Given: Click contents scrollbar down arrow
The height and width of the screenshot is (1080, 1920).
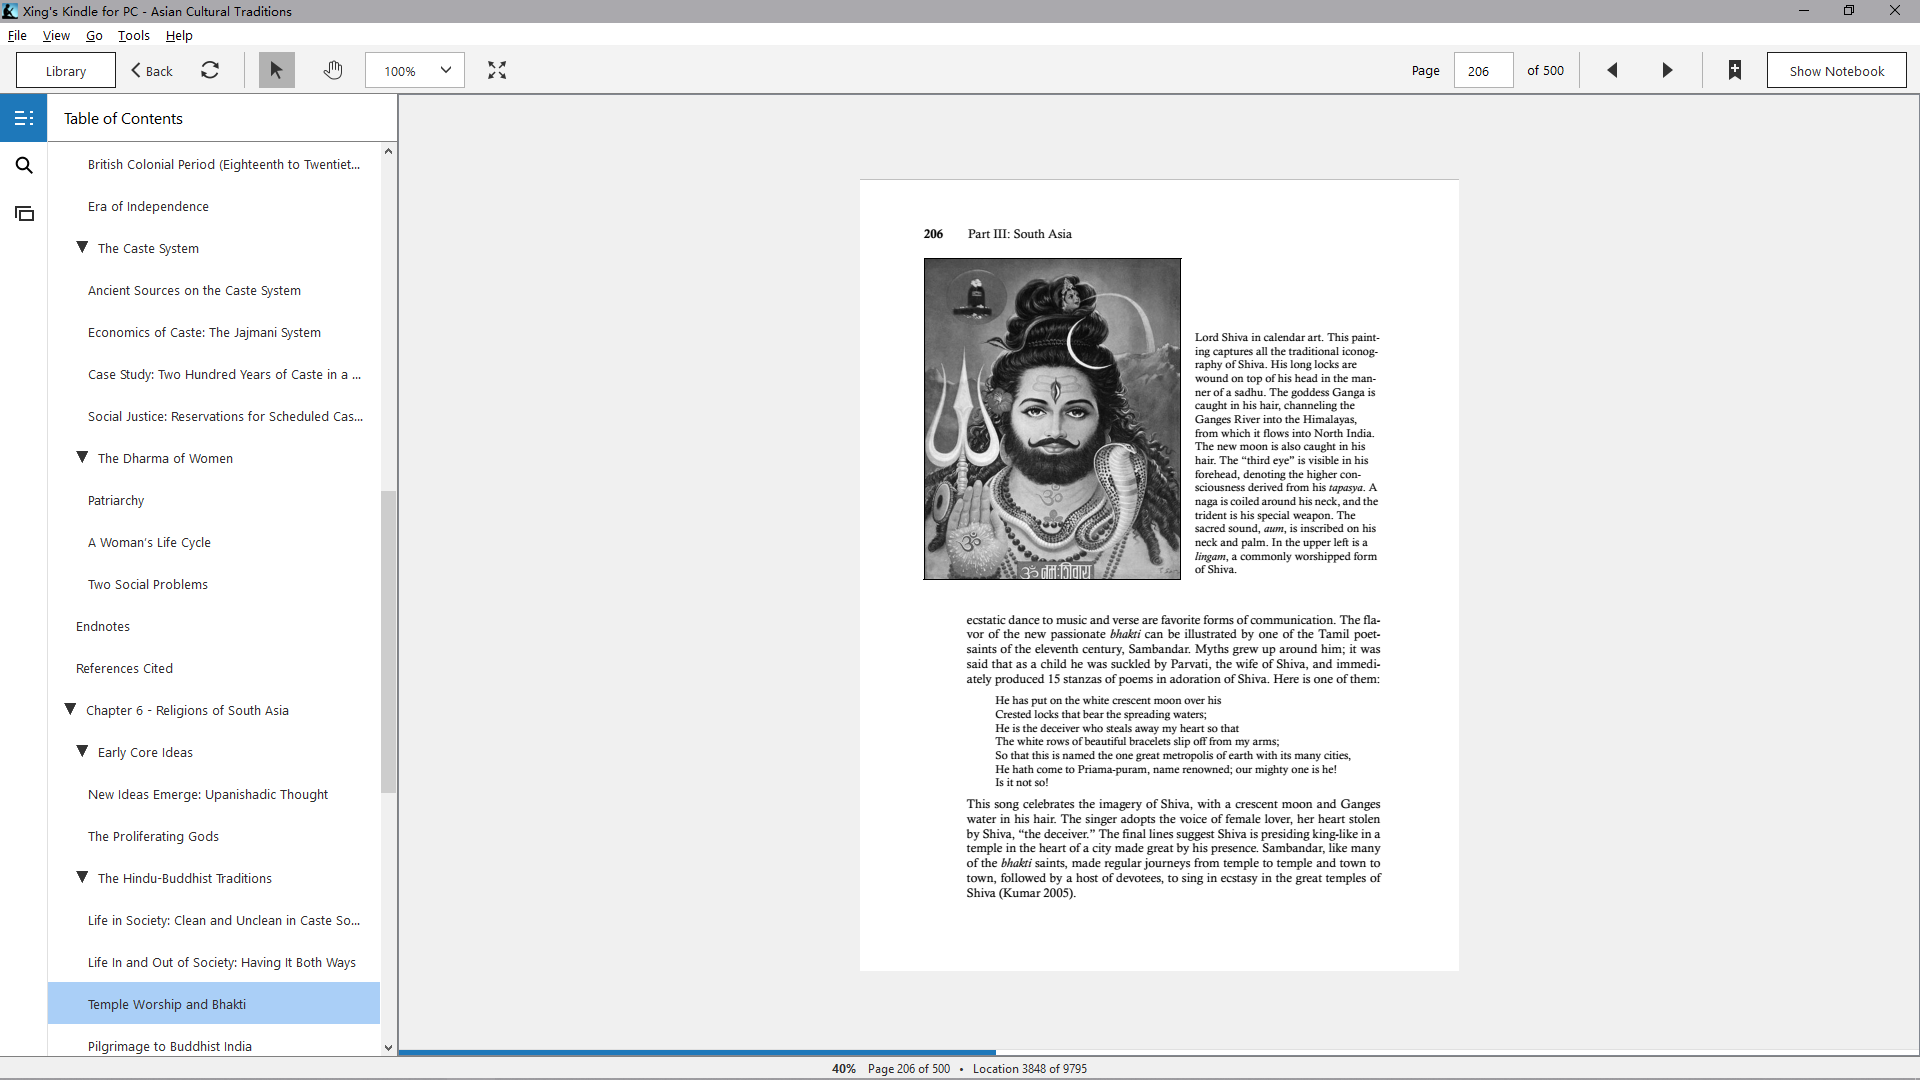Looking at the screenshot, I should click(x=388, y=1048).
